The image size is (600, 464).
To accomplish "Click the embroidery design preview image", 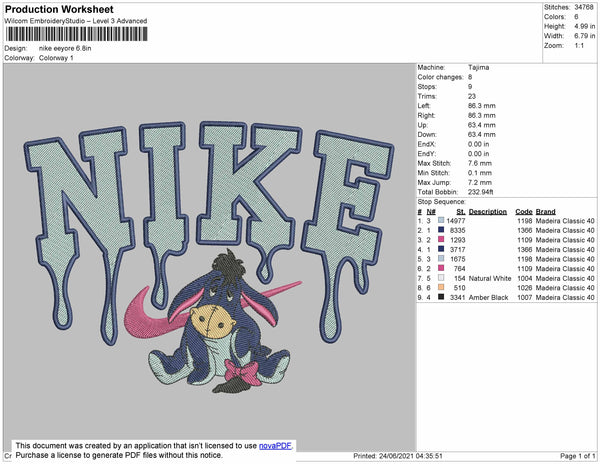I will 209,258.
